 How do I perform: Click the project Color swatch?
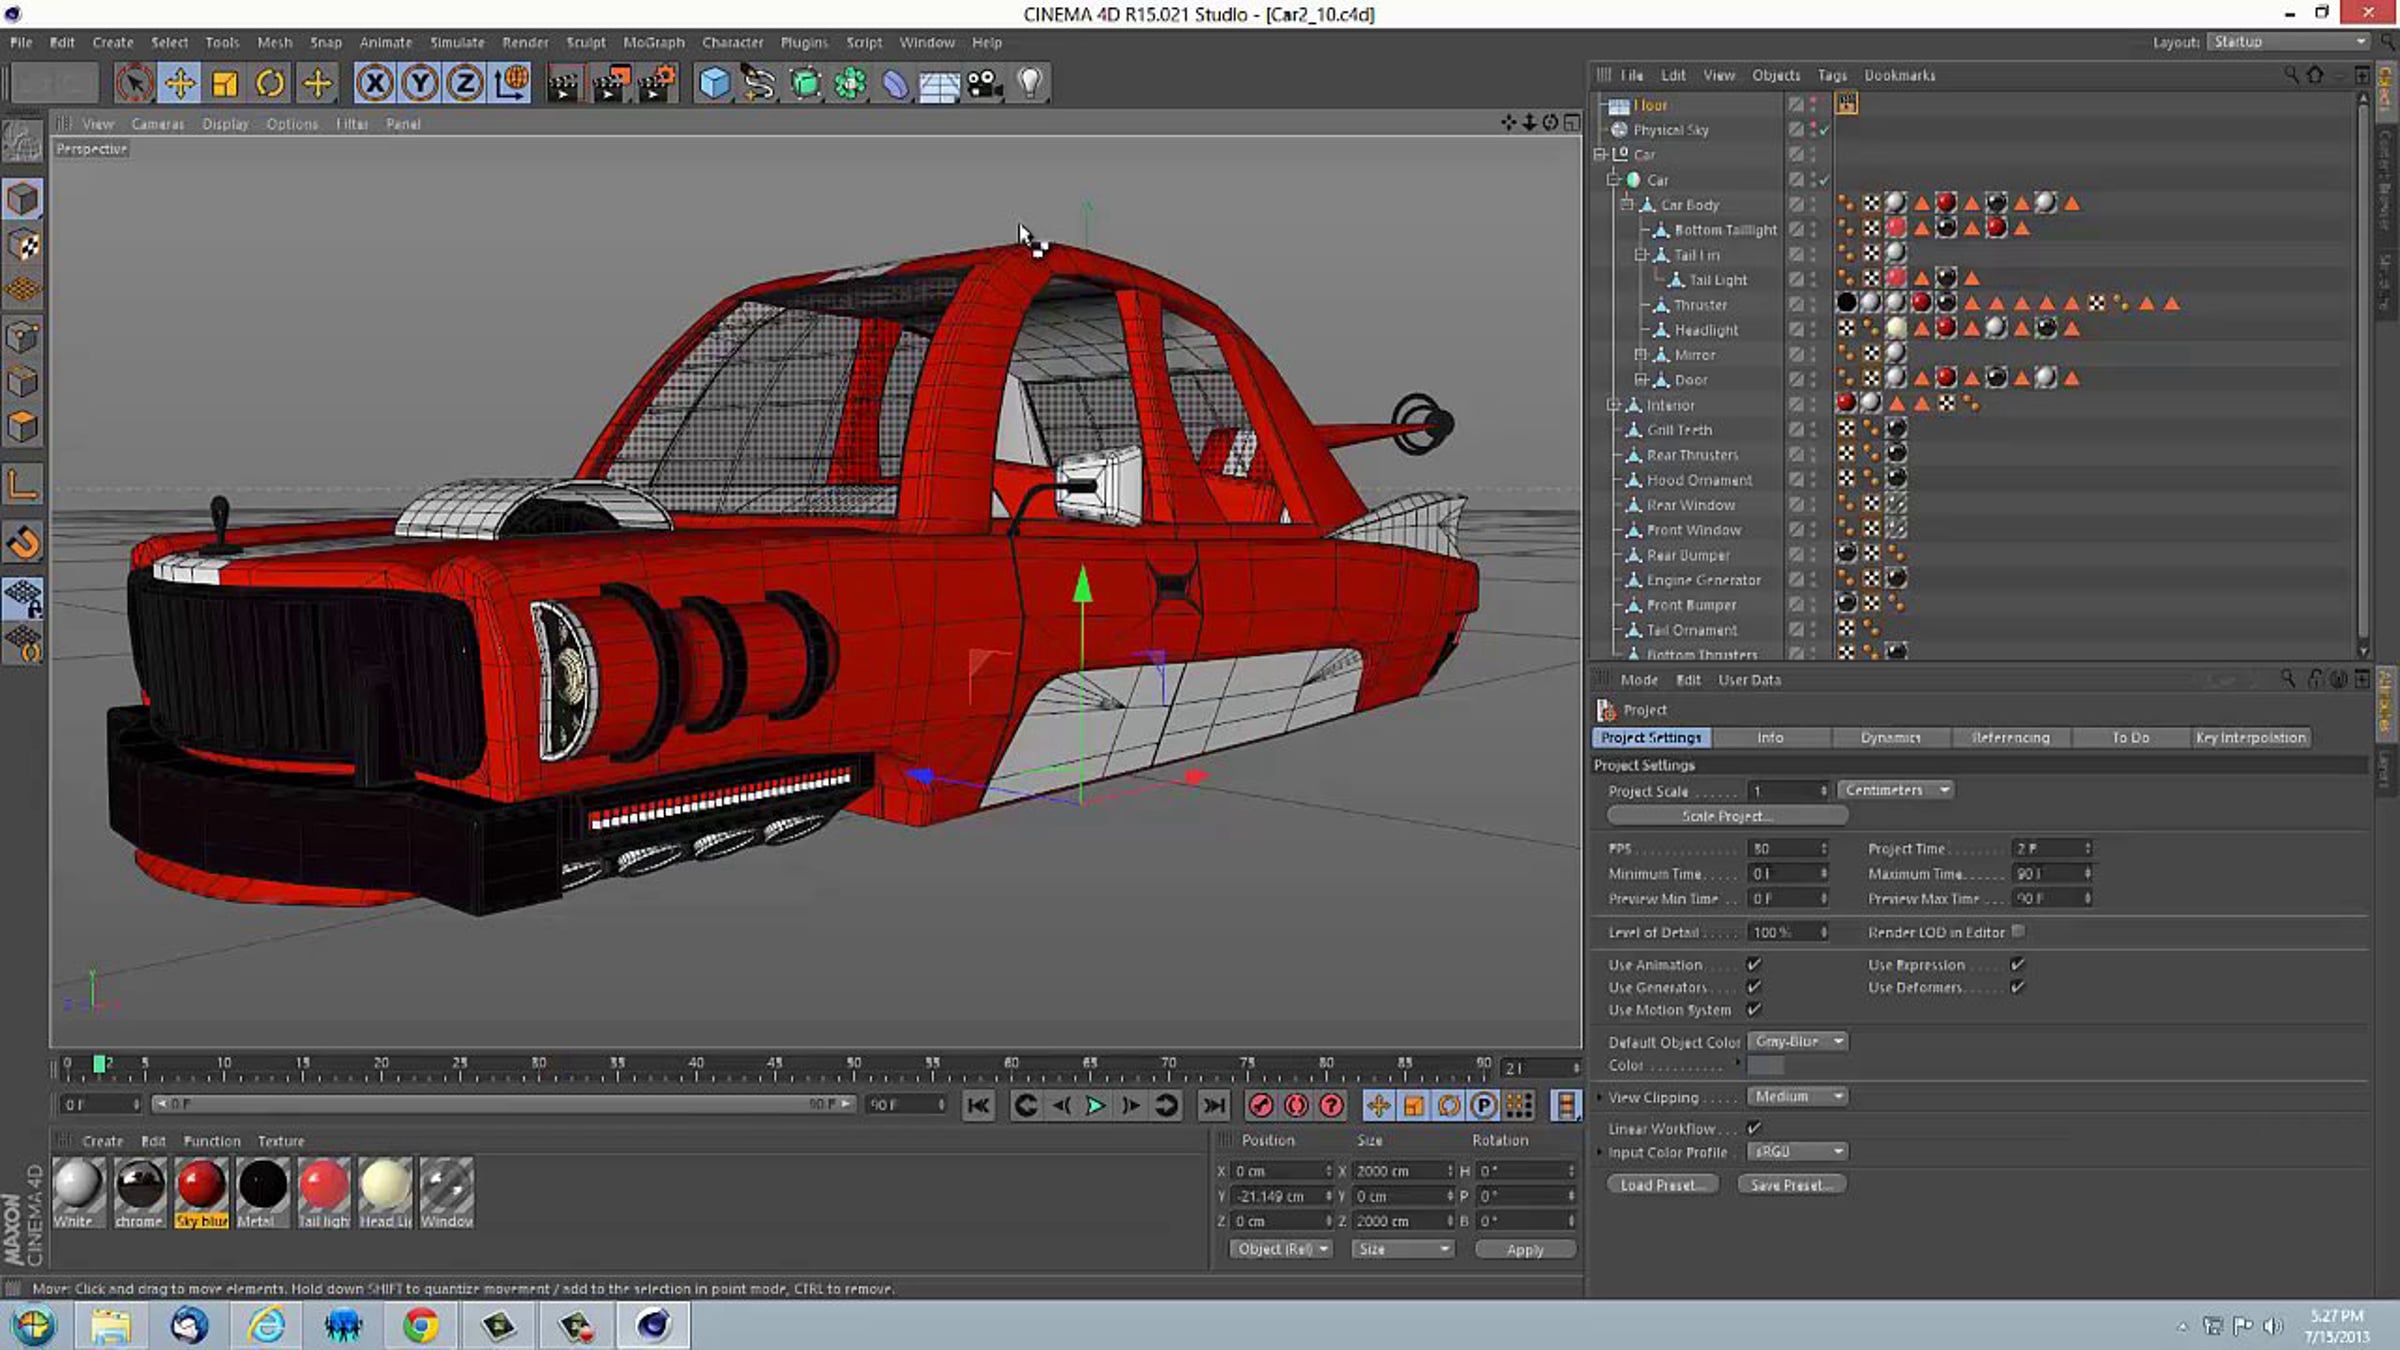1766,1066
